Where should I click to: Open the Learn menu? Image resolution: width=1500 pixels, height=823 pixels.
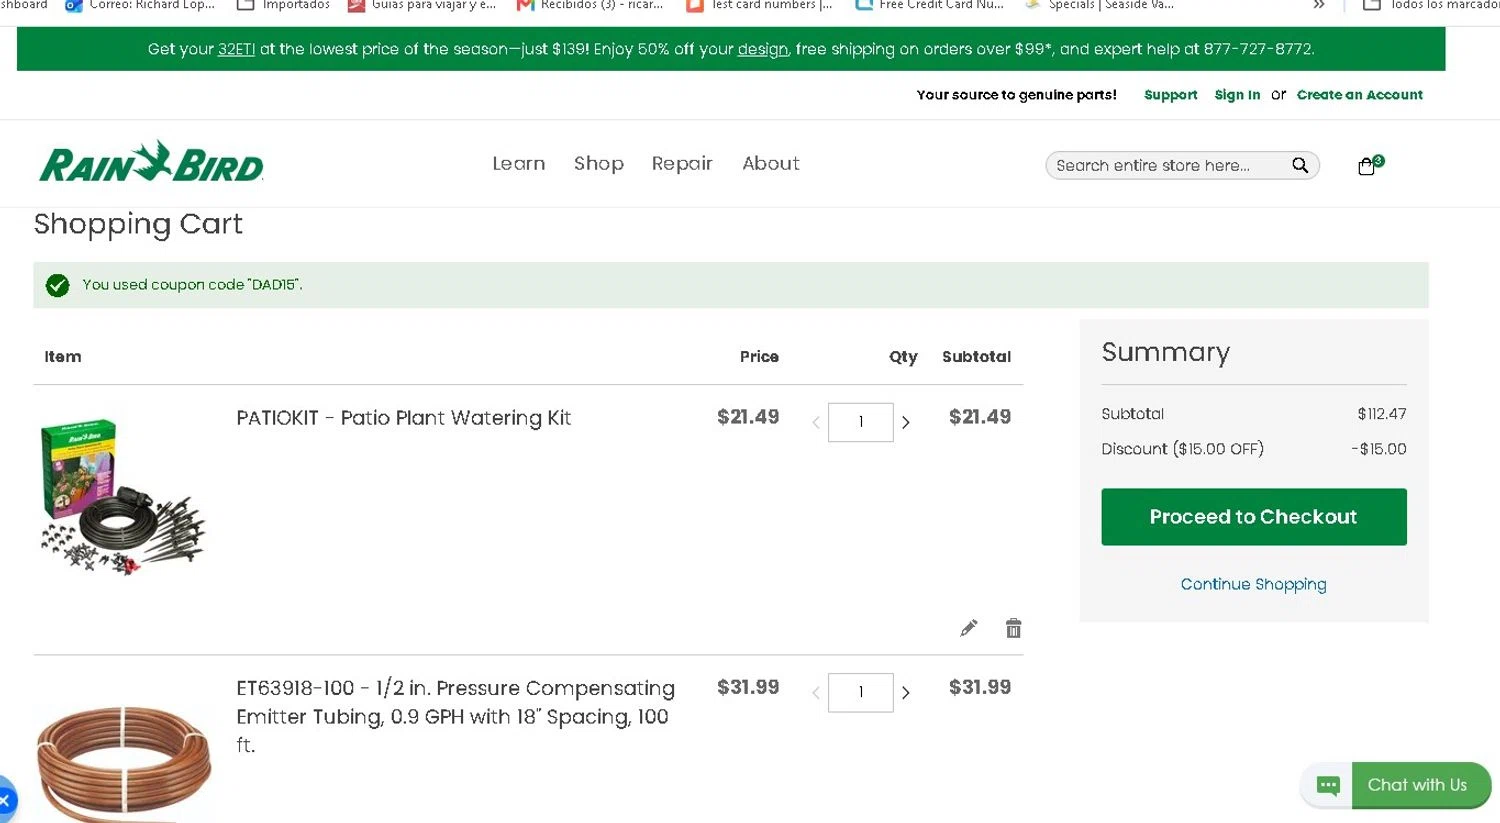pos(518,163)
